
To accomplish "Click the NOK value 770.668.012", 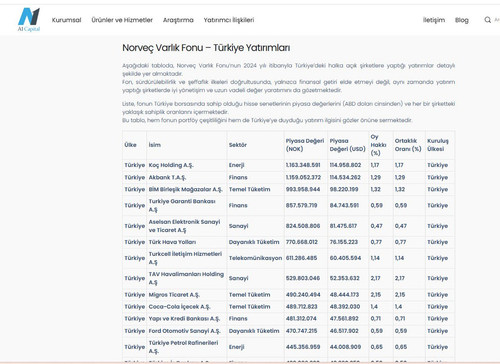I will point(301,242).
